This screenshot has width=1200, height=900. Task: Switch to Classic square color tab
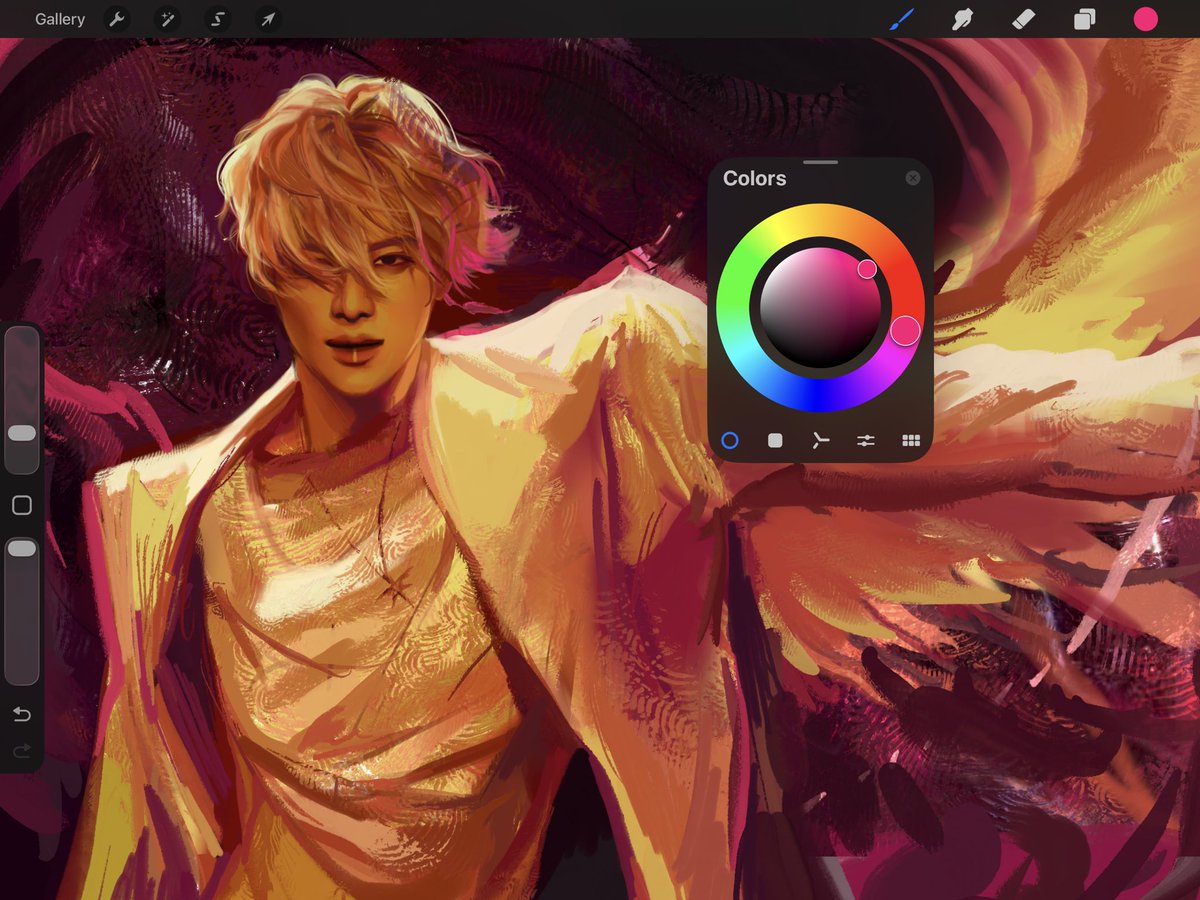pos(775,440)
